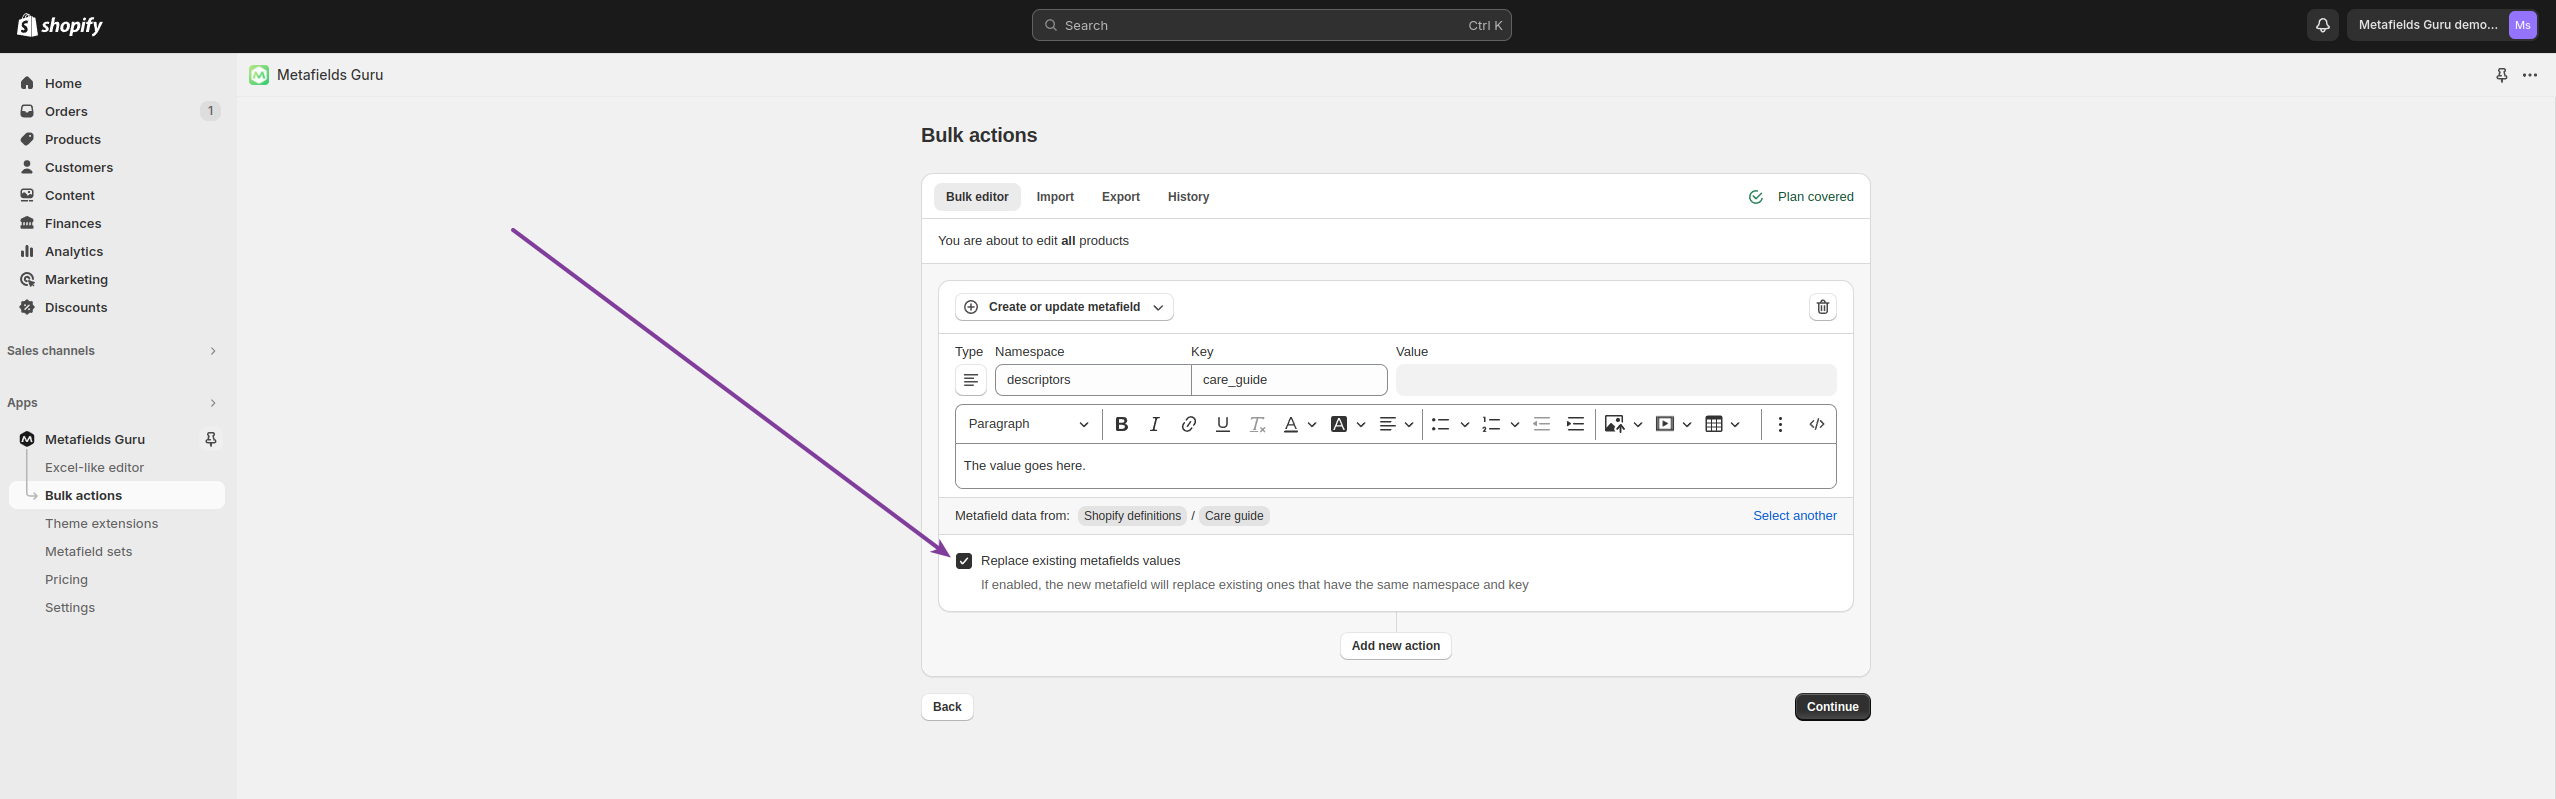Click the Plan covered status
This screenshot has height=799, width=2556.
pos(1801,197)
